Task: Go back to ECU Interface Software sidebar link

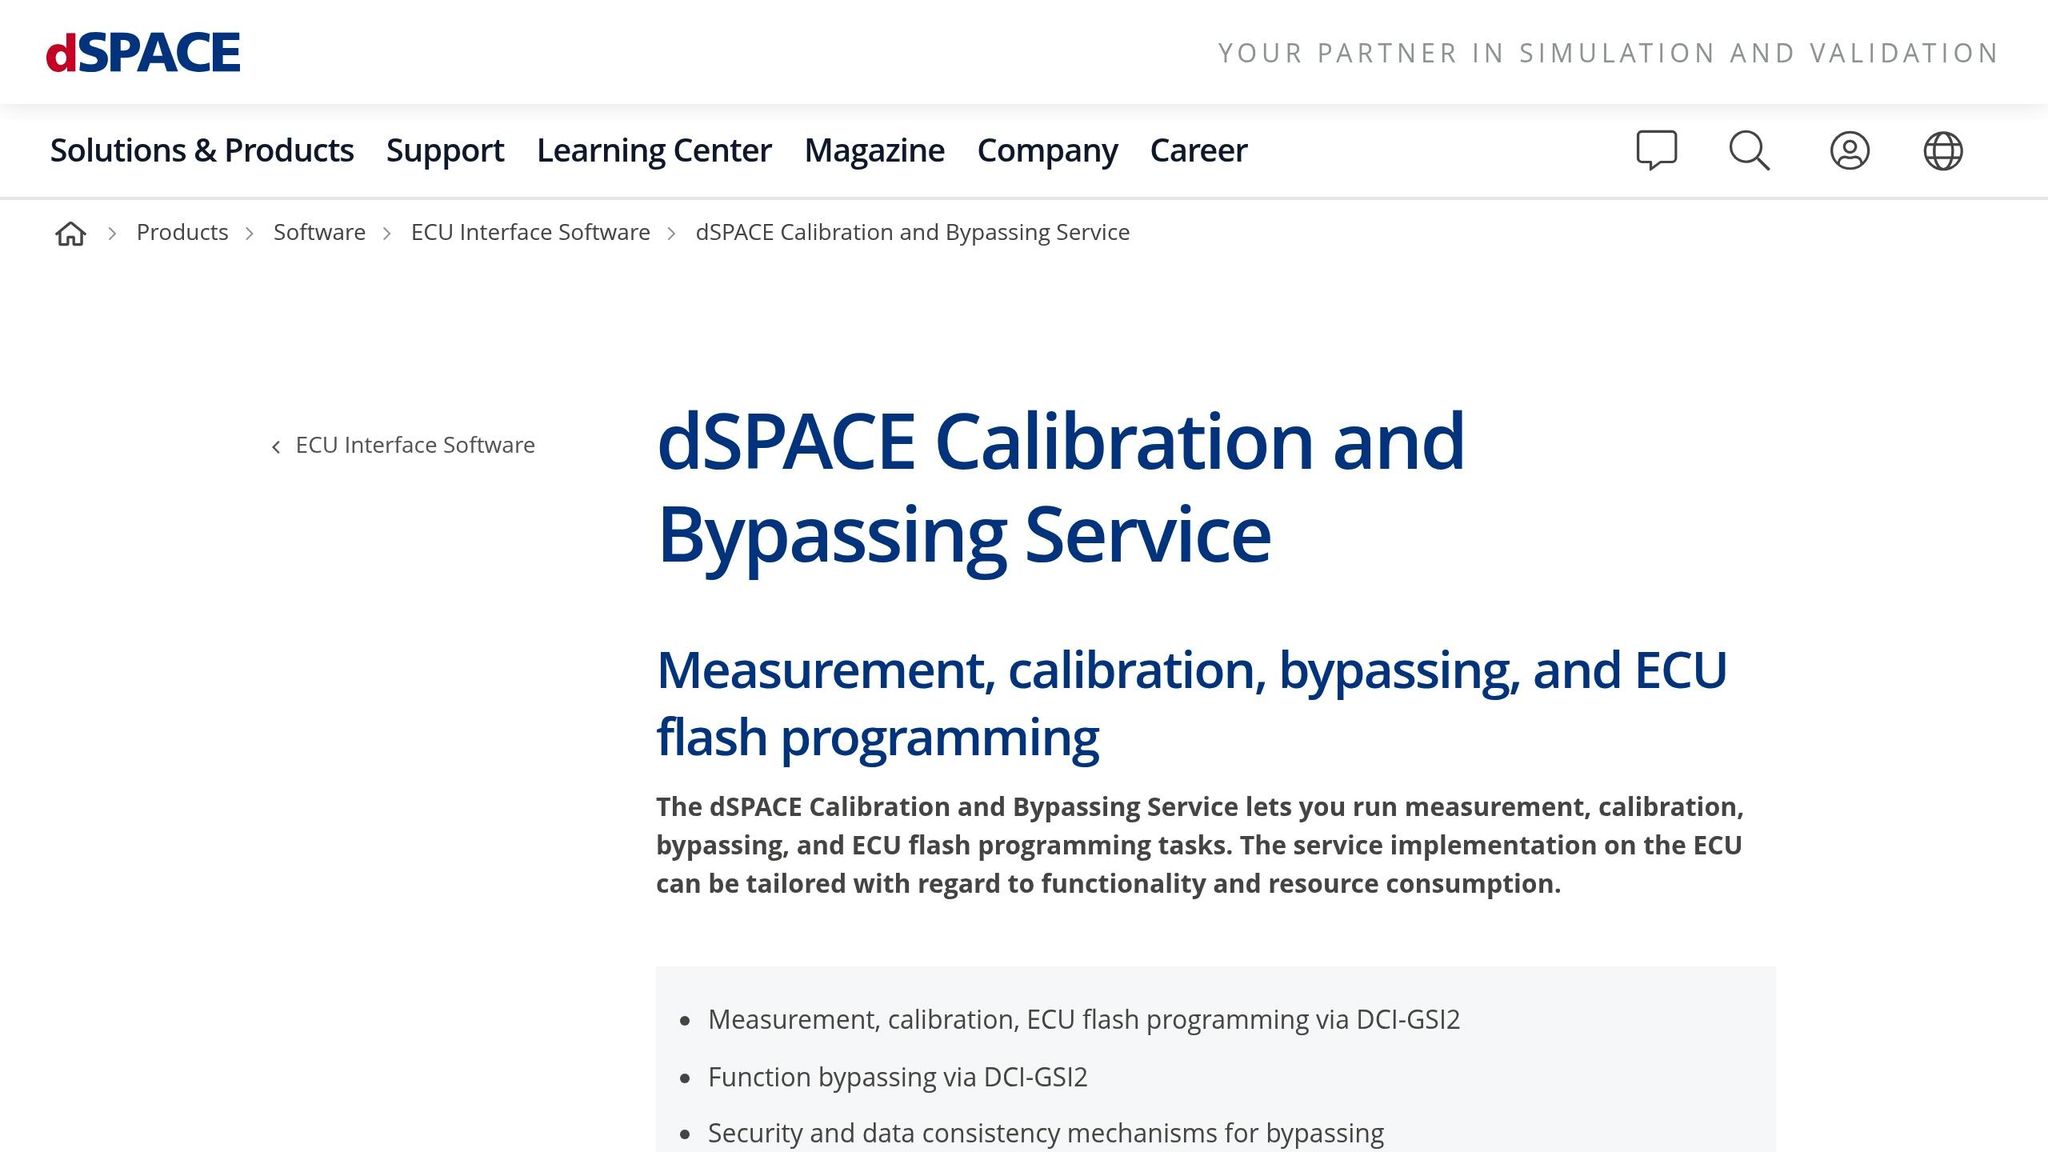Action: click(414, 445)
